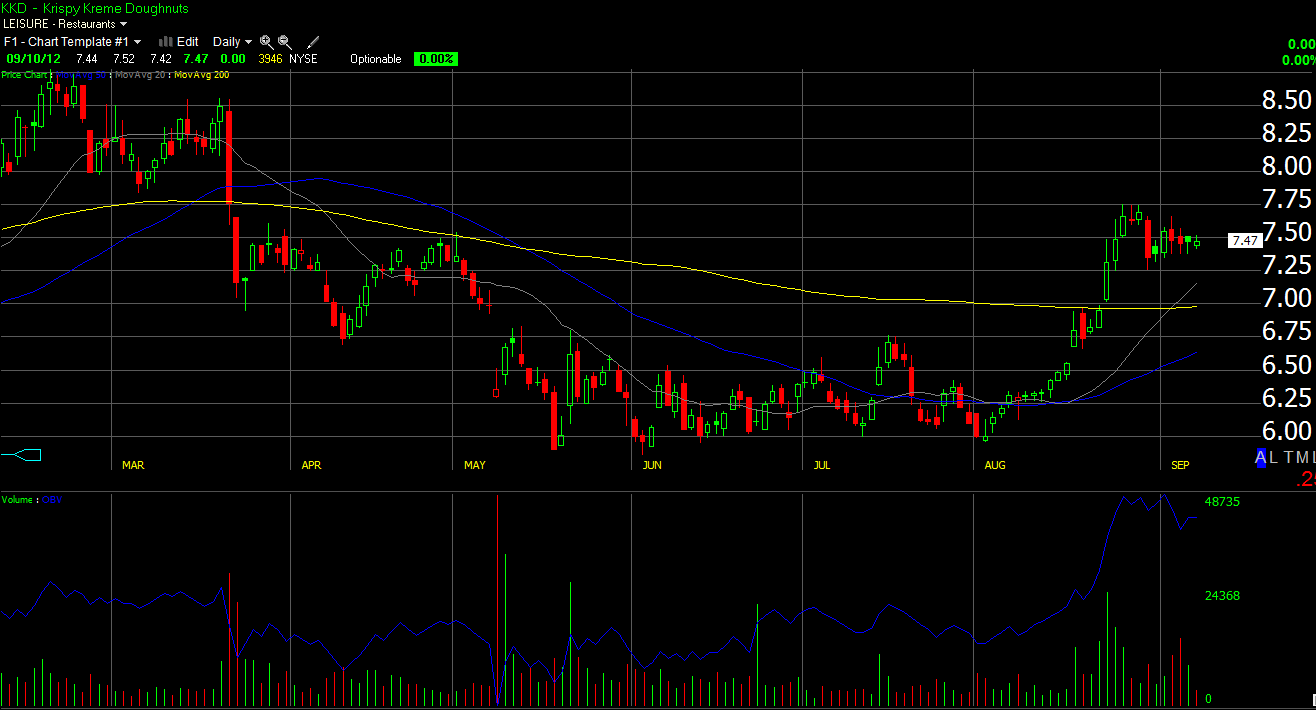The width and height of the screenshot is (1316, 710).
Task: Switch price scale to L mode
Action: pyautogui.click(x=1274, y=457)
